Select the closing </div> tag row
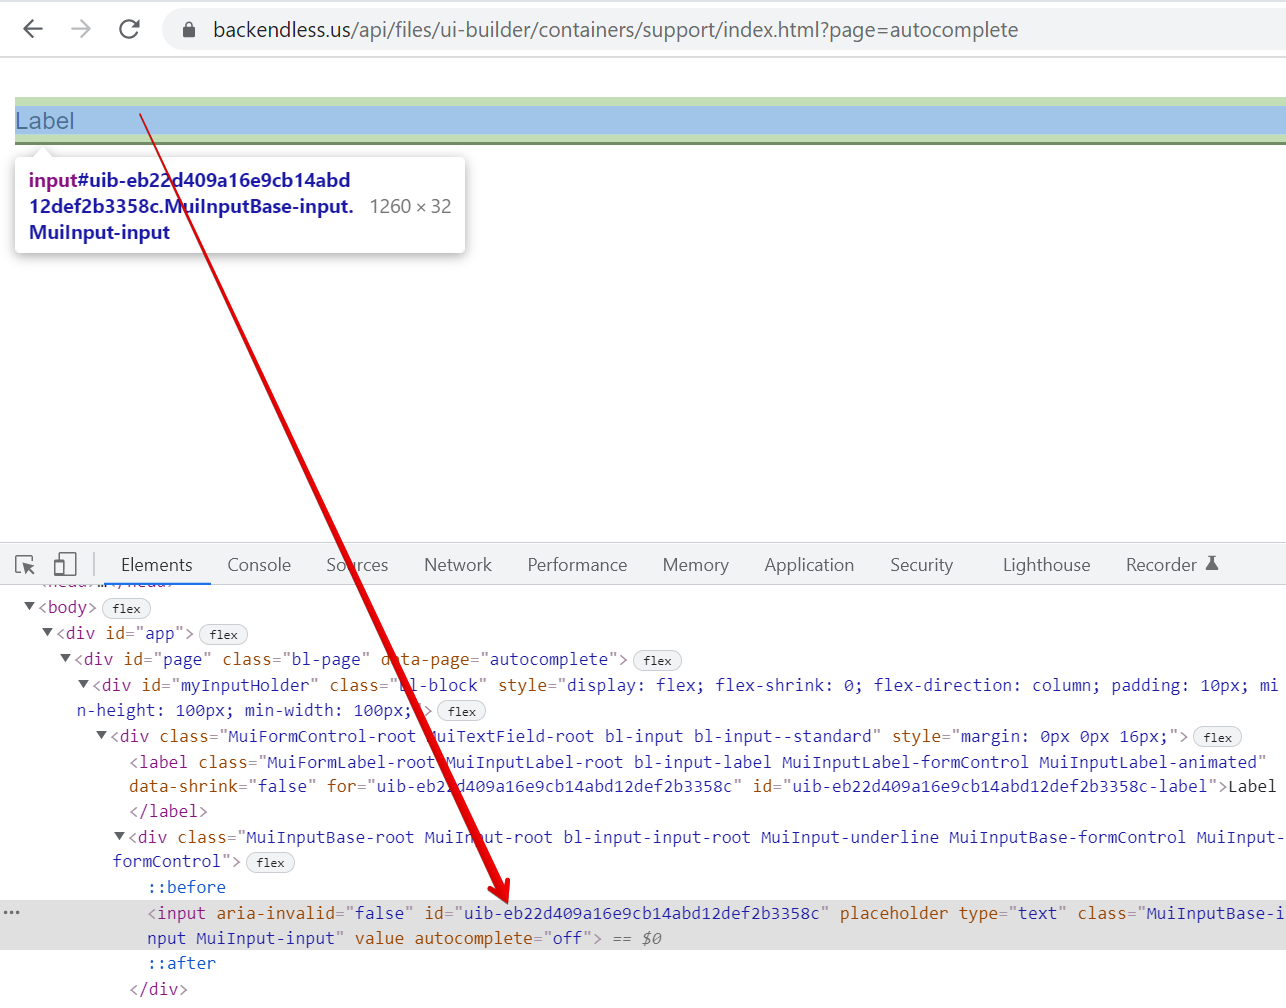The image size is (1286, 1008). [x=158, y=989]
